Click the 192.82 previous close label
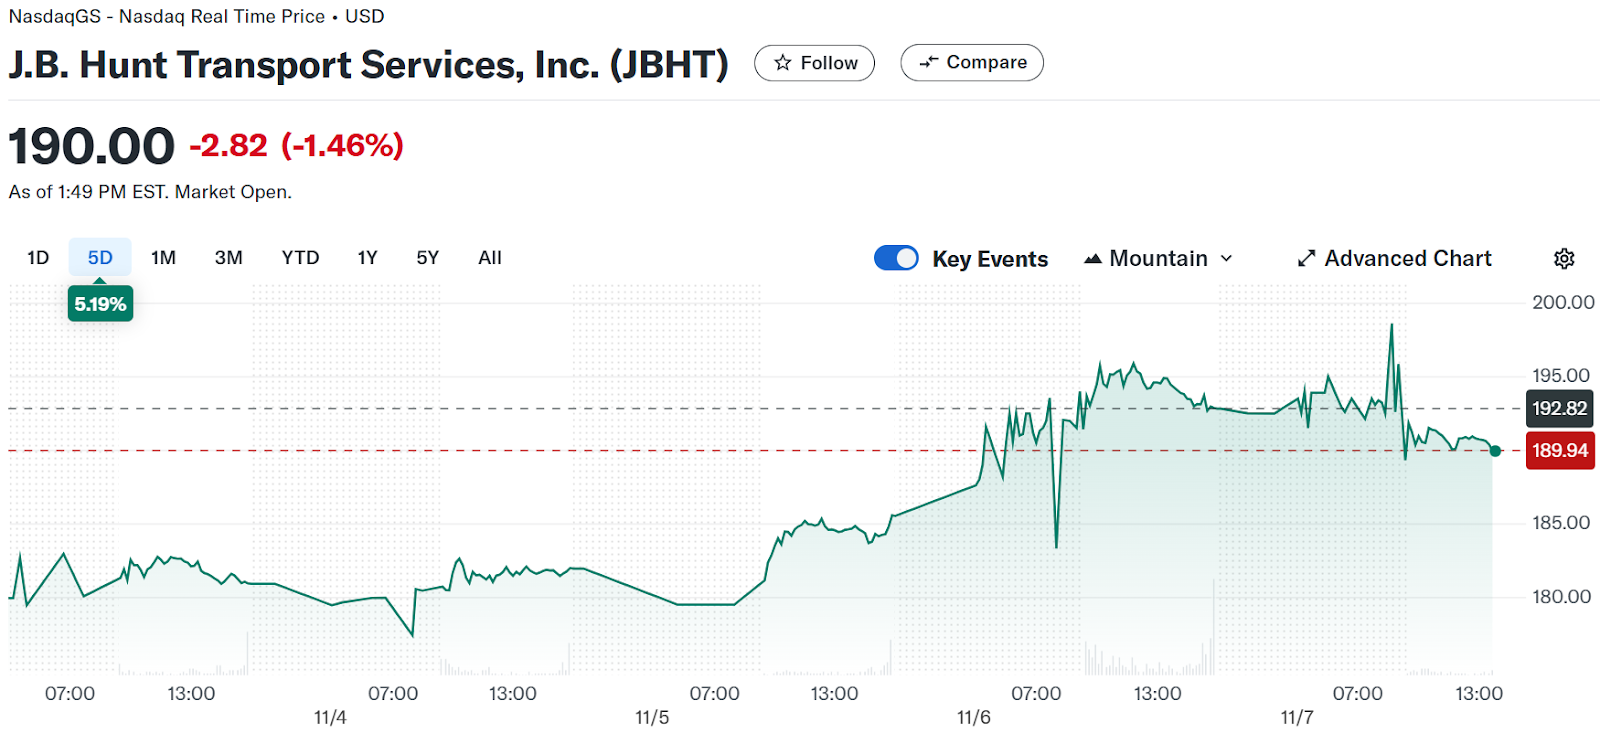Image resolution: width=1600 pixels, height=733 pixels. [1559, 408]
